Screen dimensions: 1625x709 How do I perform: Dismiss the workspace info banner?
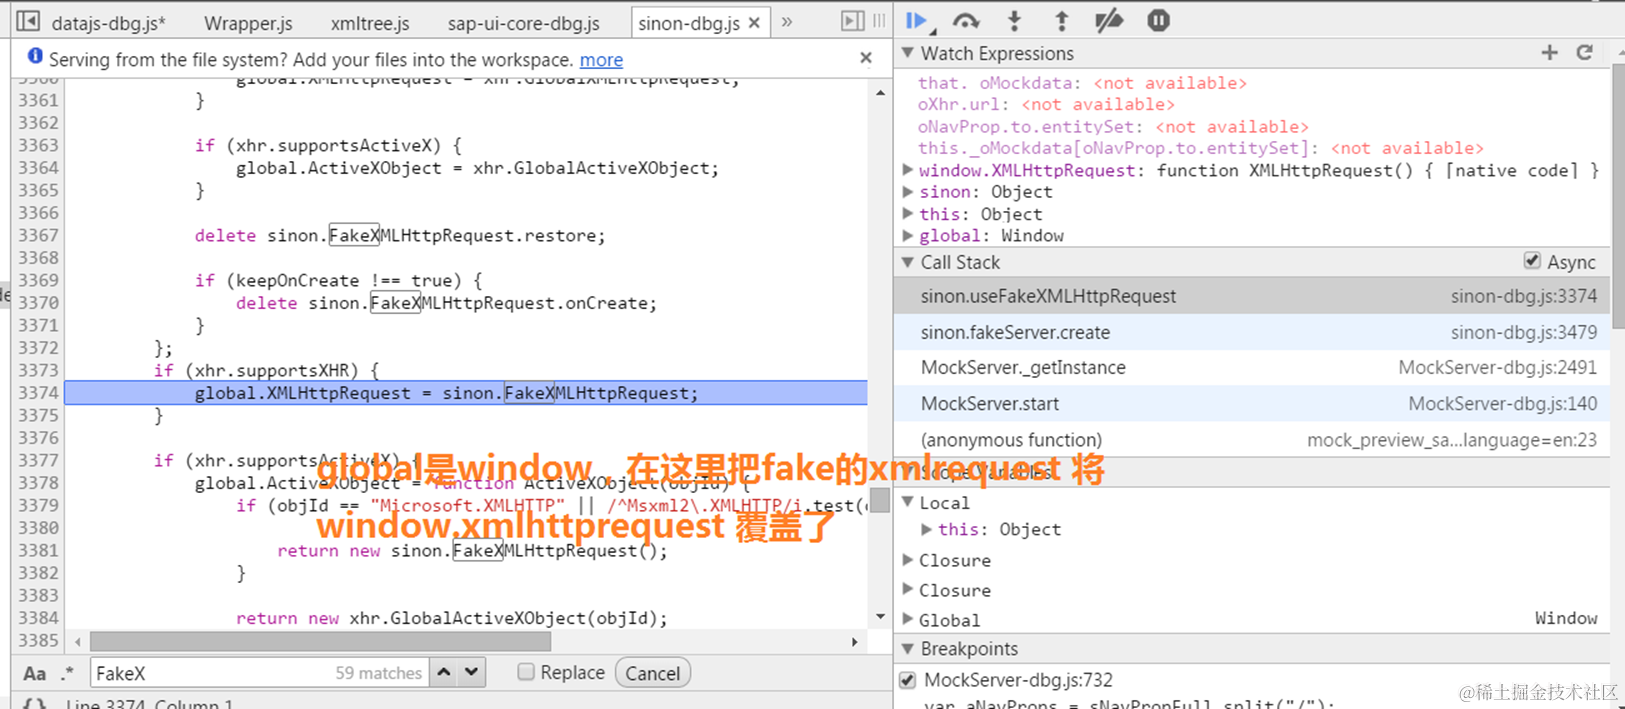pyautogui.click(x=866, y=58)
